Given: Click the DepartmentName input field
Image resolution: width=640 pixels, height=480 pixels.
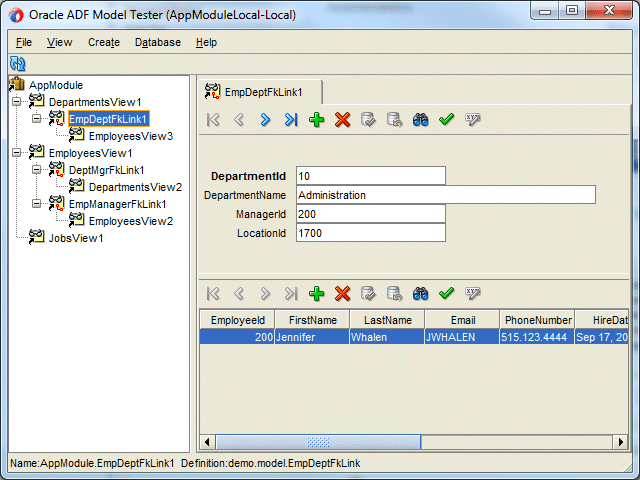Looking at the screenshot, I should [x=446, y=195].
